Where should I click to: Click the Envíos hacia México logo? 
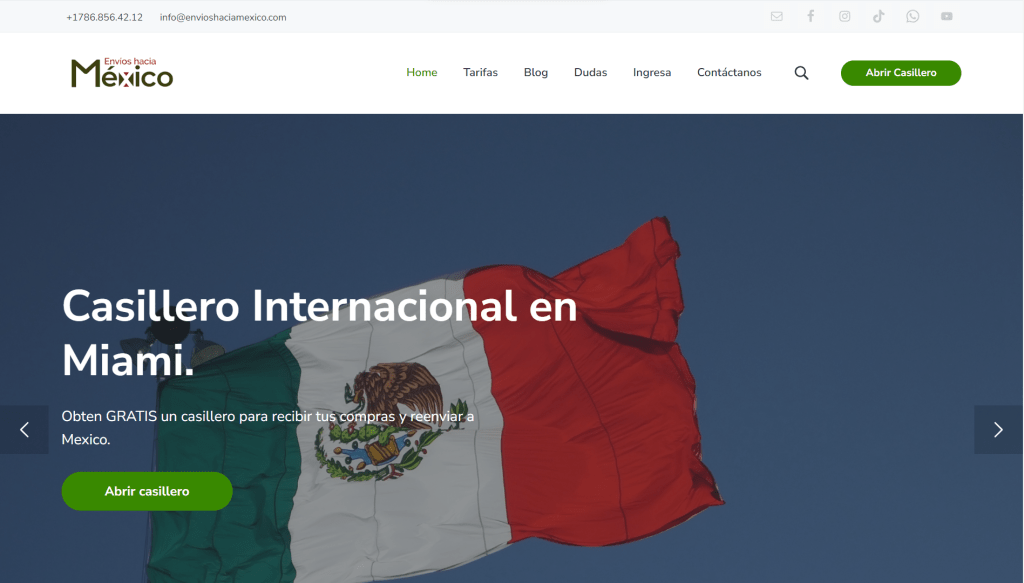[x=122, y=72]
